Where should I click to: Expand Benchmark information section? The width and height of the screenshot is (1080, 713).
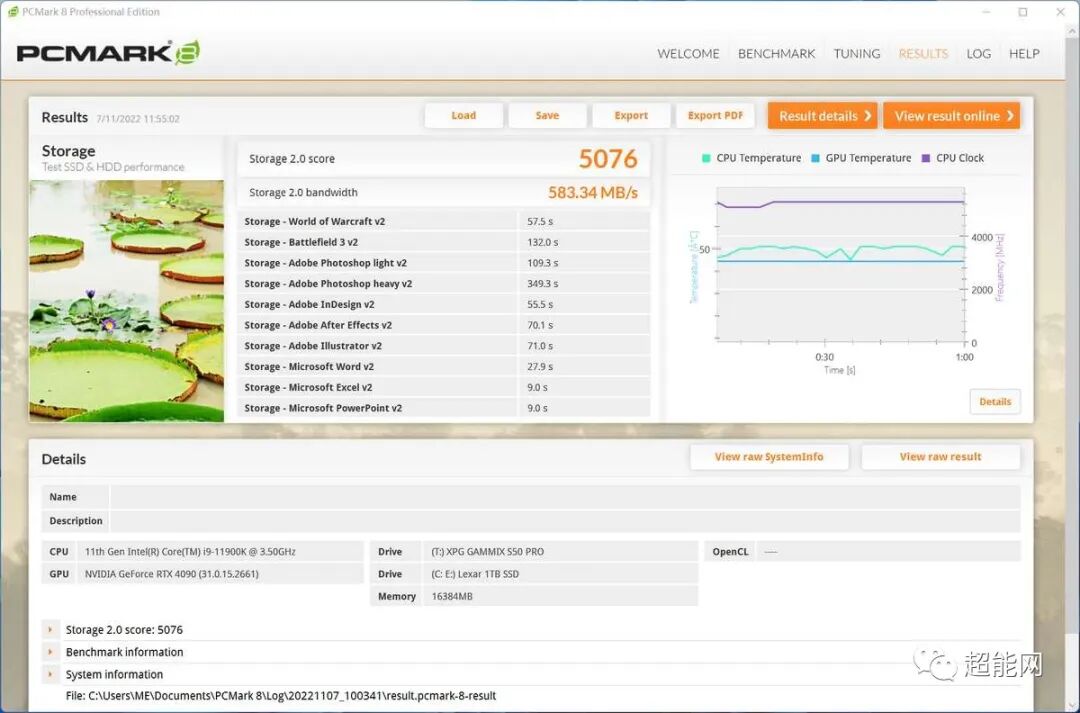coord(50,652)
